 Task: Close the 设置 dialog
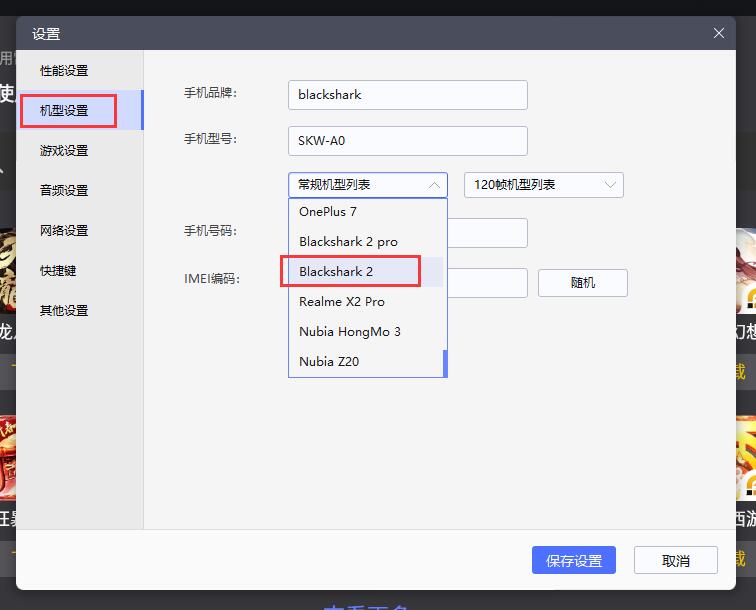[718, 33]
